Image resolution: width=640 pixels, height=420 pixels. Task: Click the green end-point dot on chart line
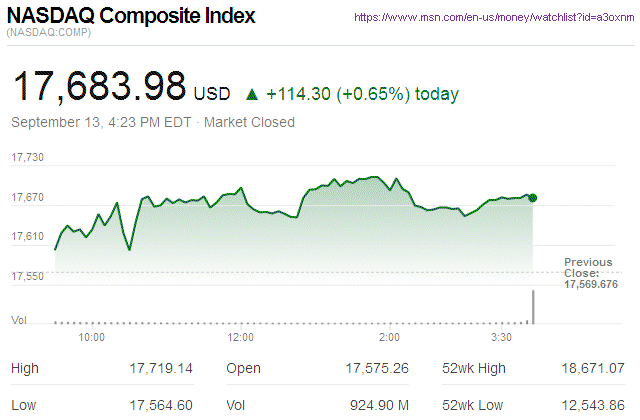(x=533, y=198)
